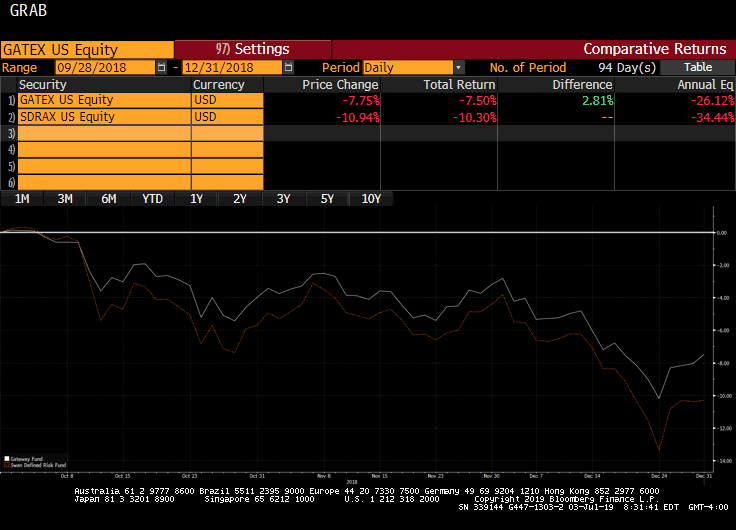Open calendar picker for start date 09/28/2018

click(x=161, y=67)
